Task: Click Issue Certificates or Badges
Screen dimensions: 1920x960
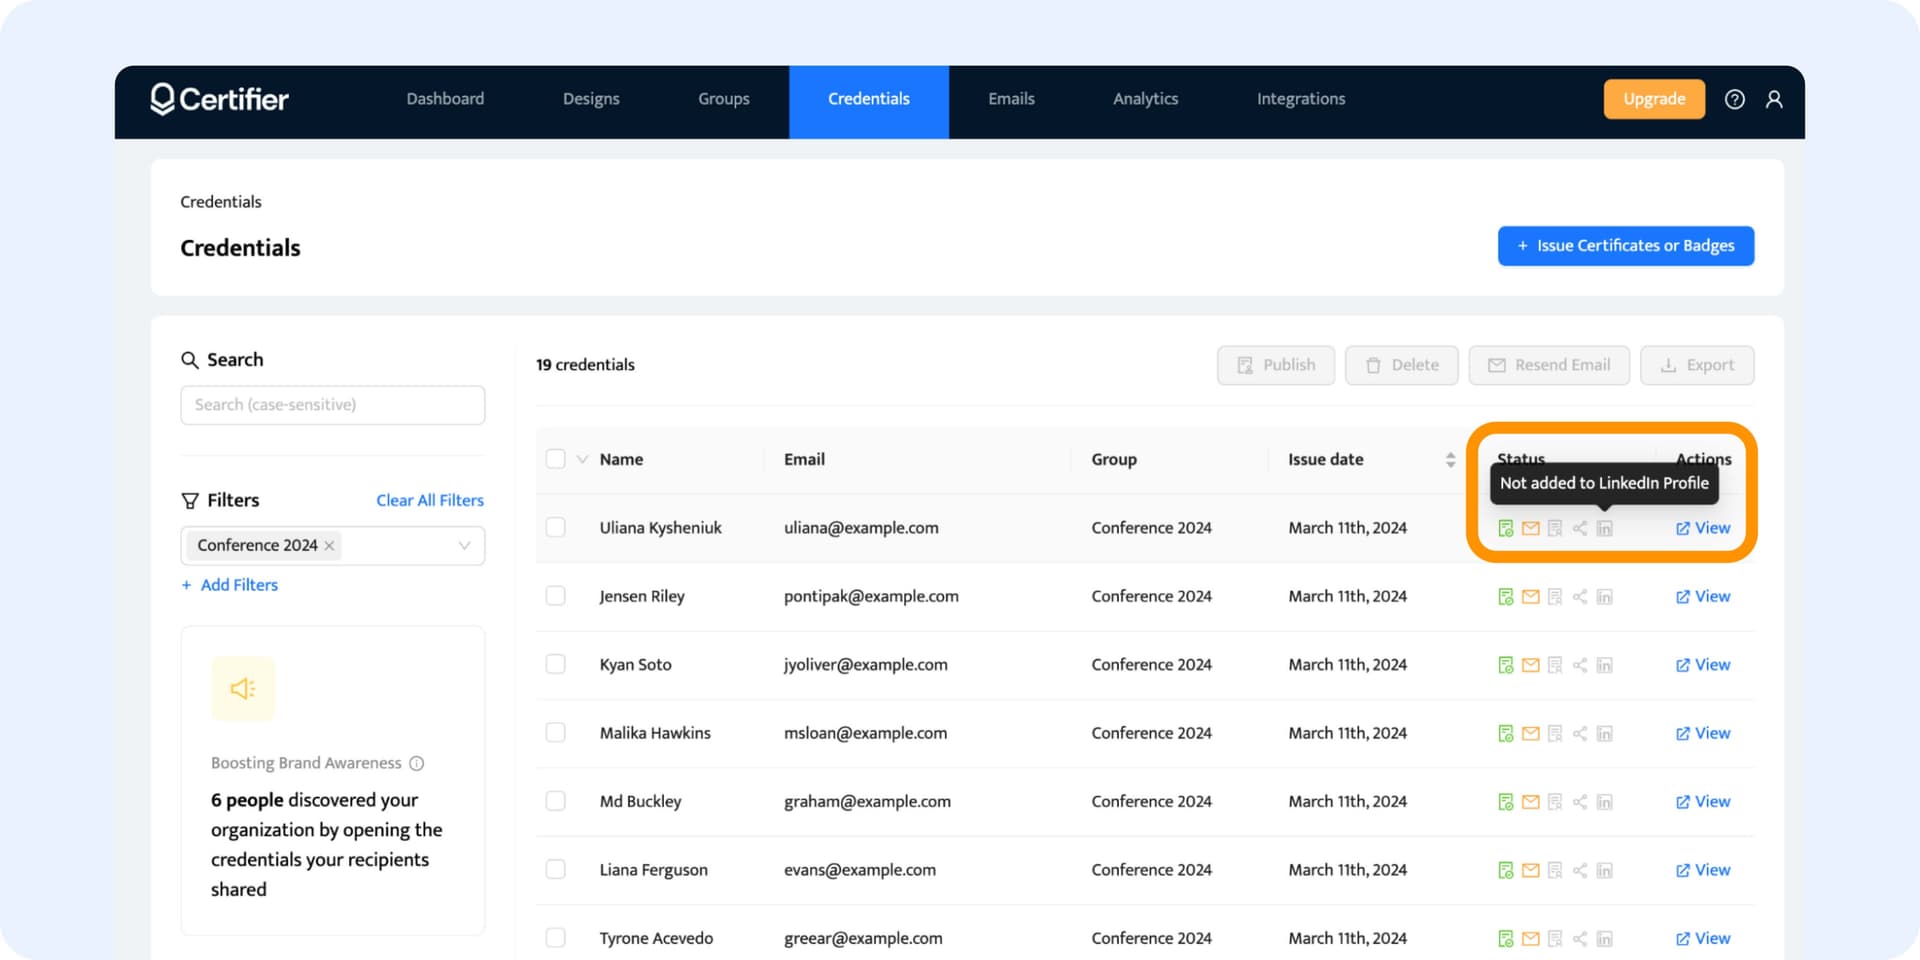Action: point(1625,245)
